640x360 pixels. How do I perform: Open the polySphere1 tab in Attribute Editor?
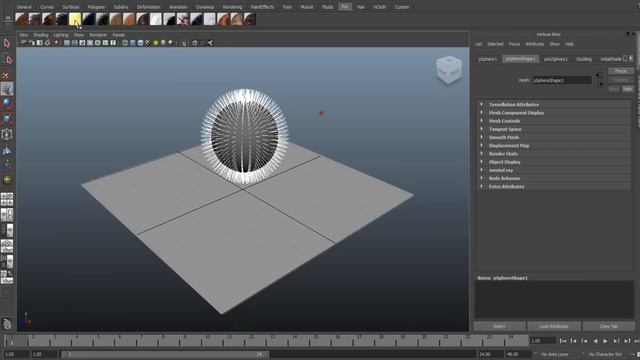coord(556,59)
